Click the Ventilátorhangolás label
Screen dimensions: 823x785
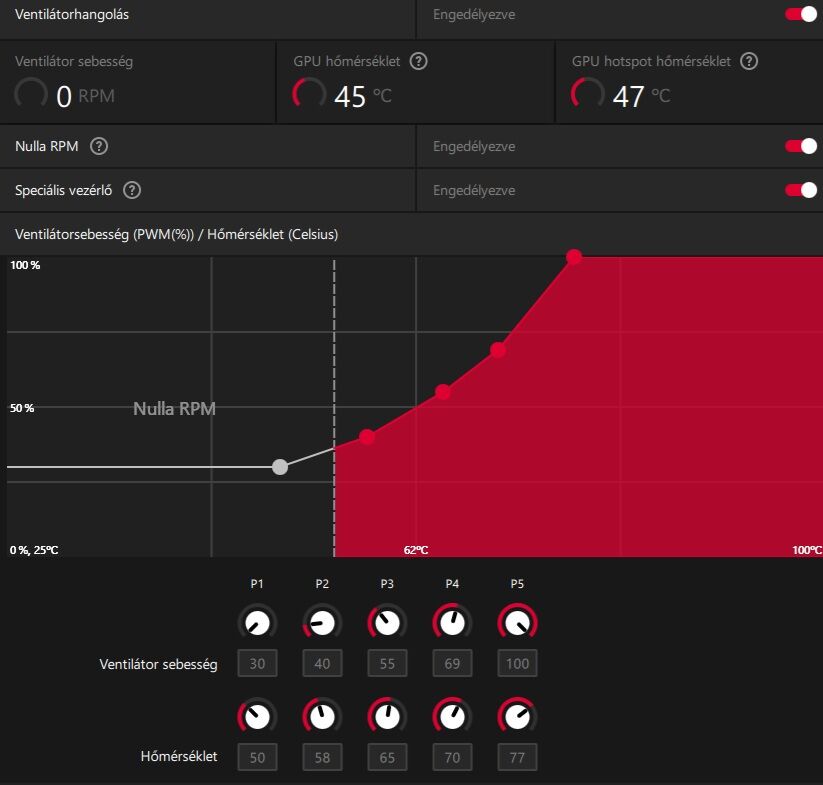72,14
